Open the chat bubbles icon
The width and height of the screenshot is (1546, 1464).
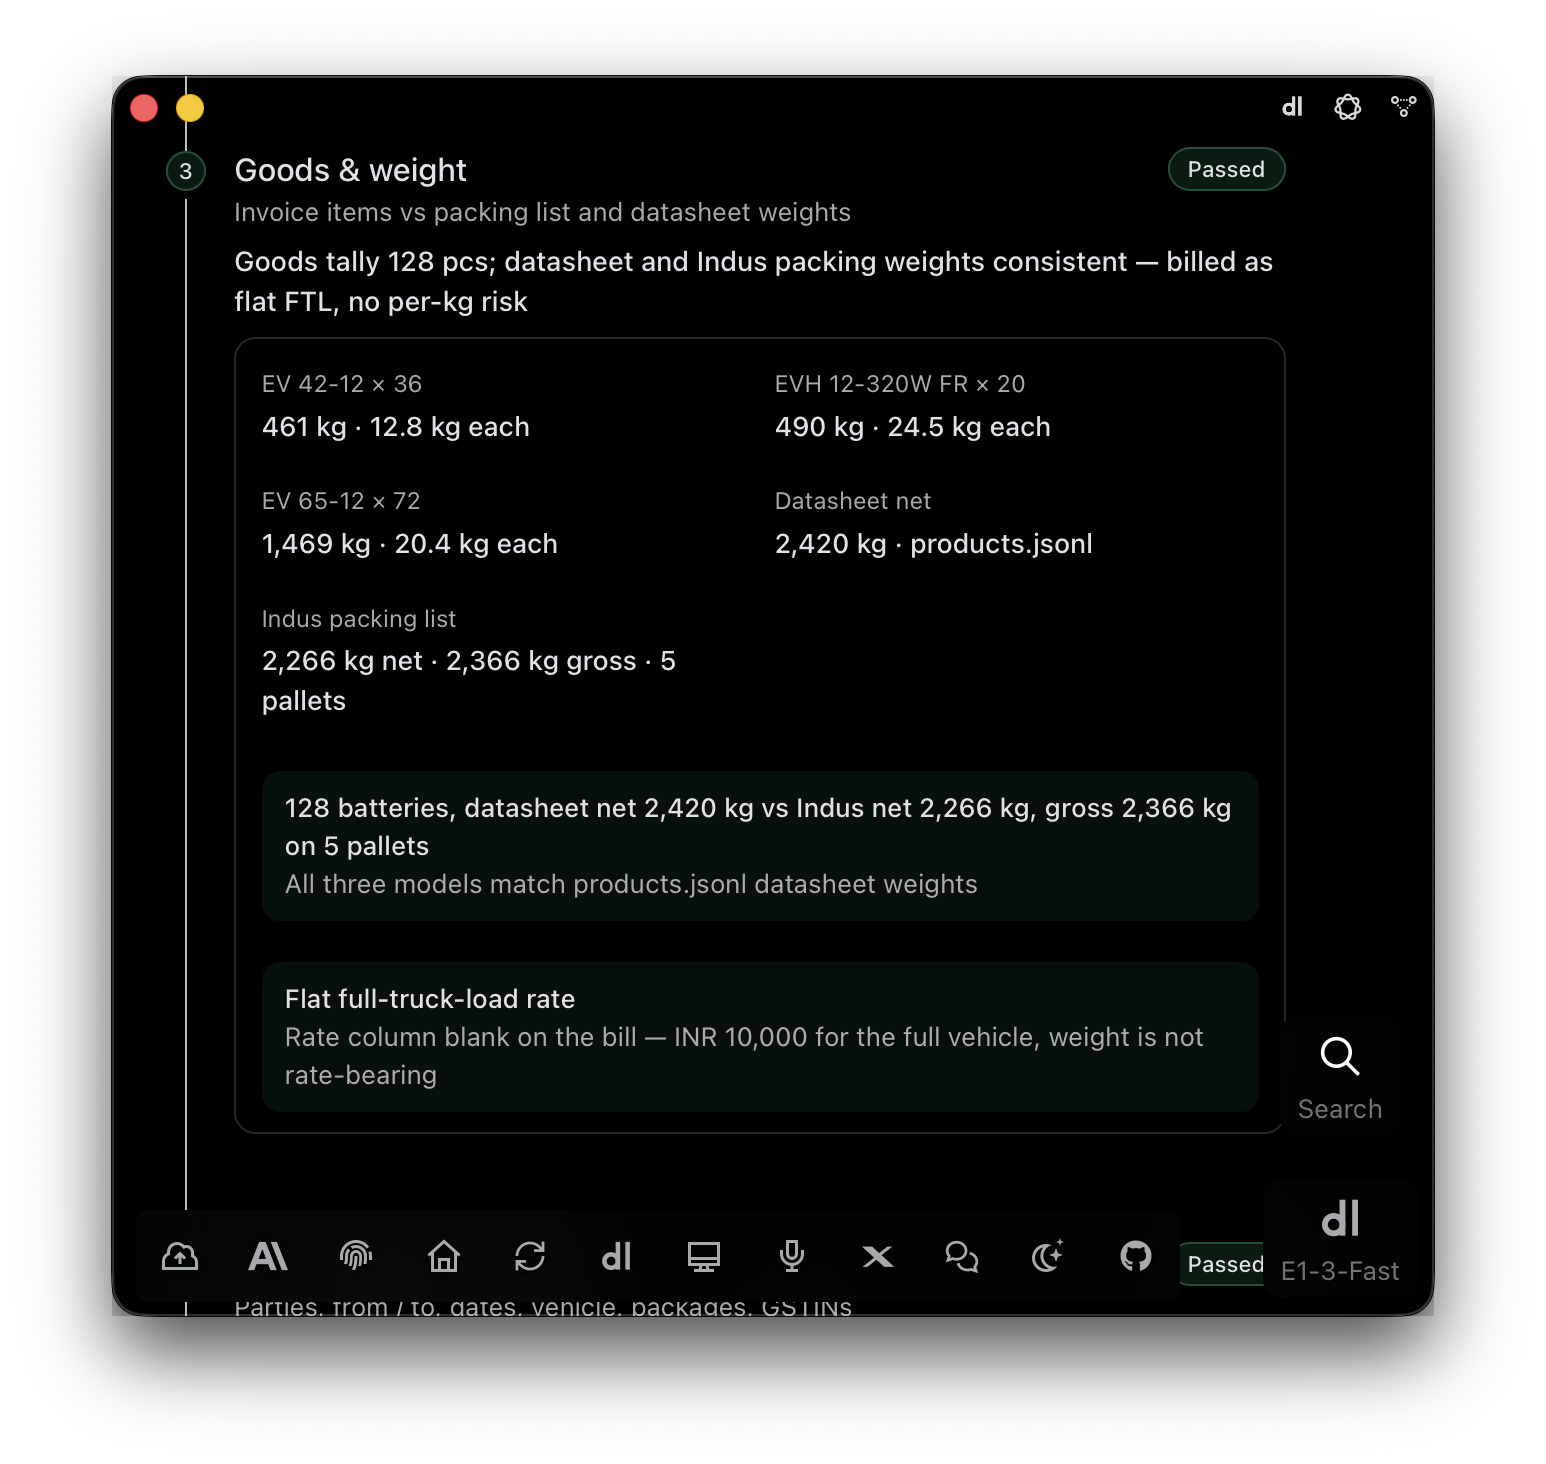(x=962, y=1256)
